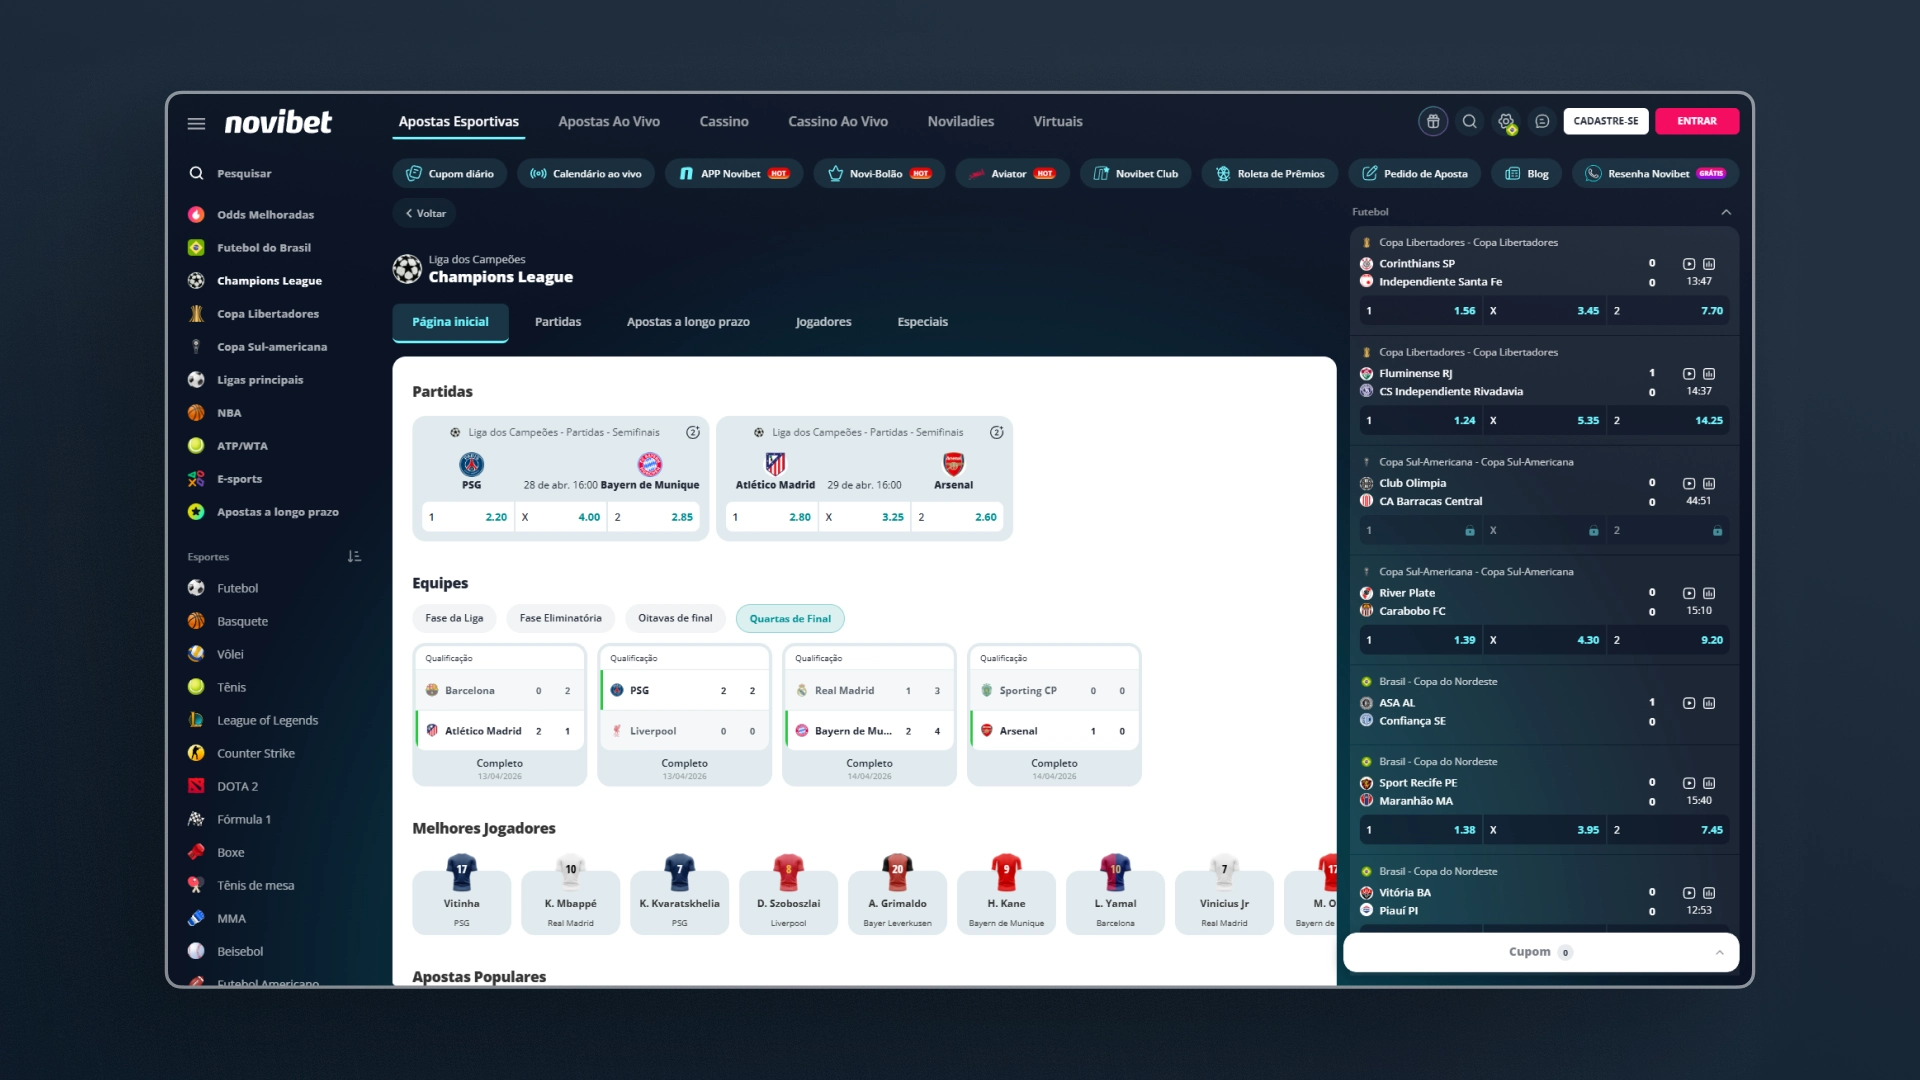
Task: Collapse the Futebol live section chevron
Action: click(1726, 212)
